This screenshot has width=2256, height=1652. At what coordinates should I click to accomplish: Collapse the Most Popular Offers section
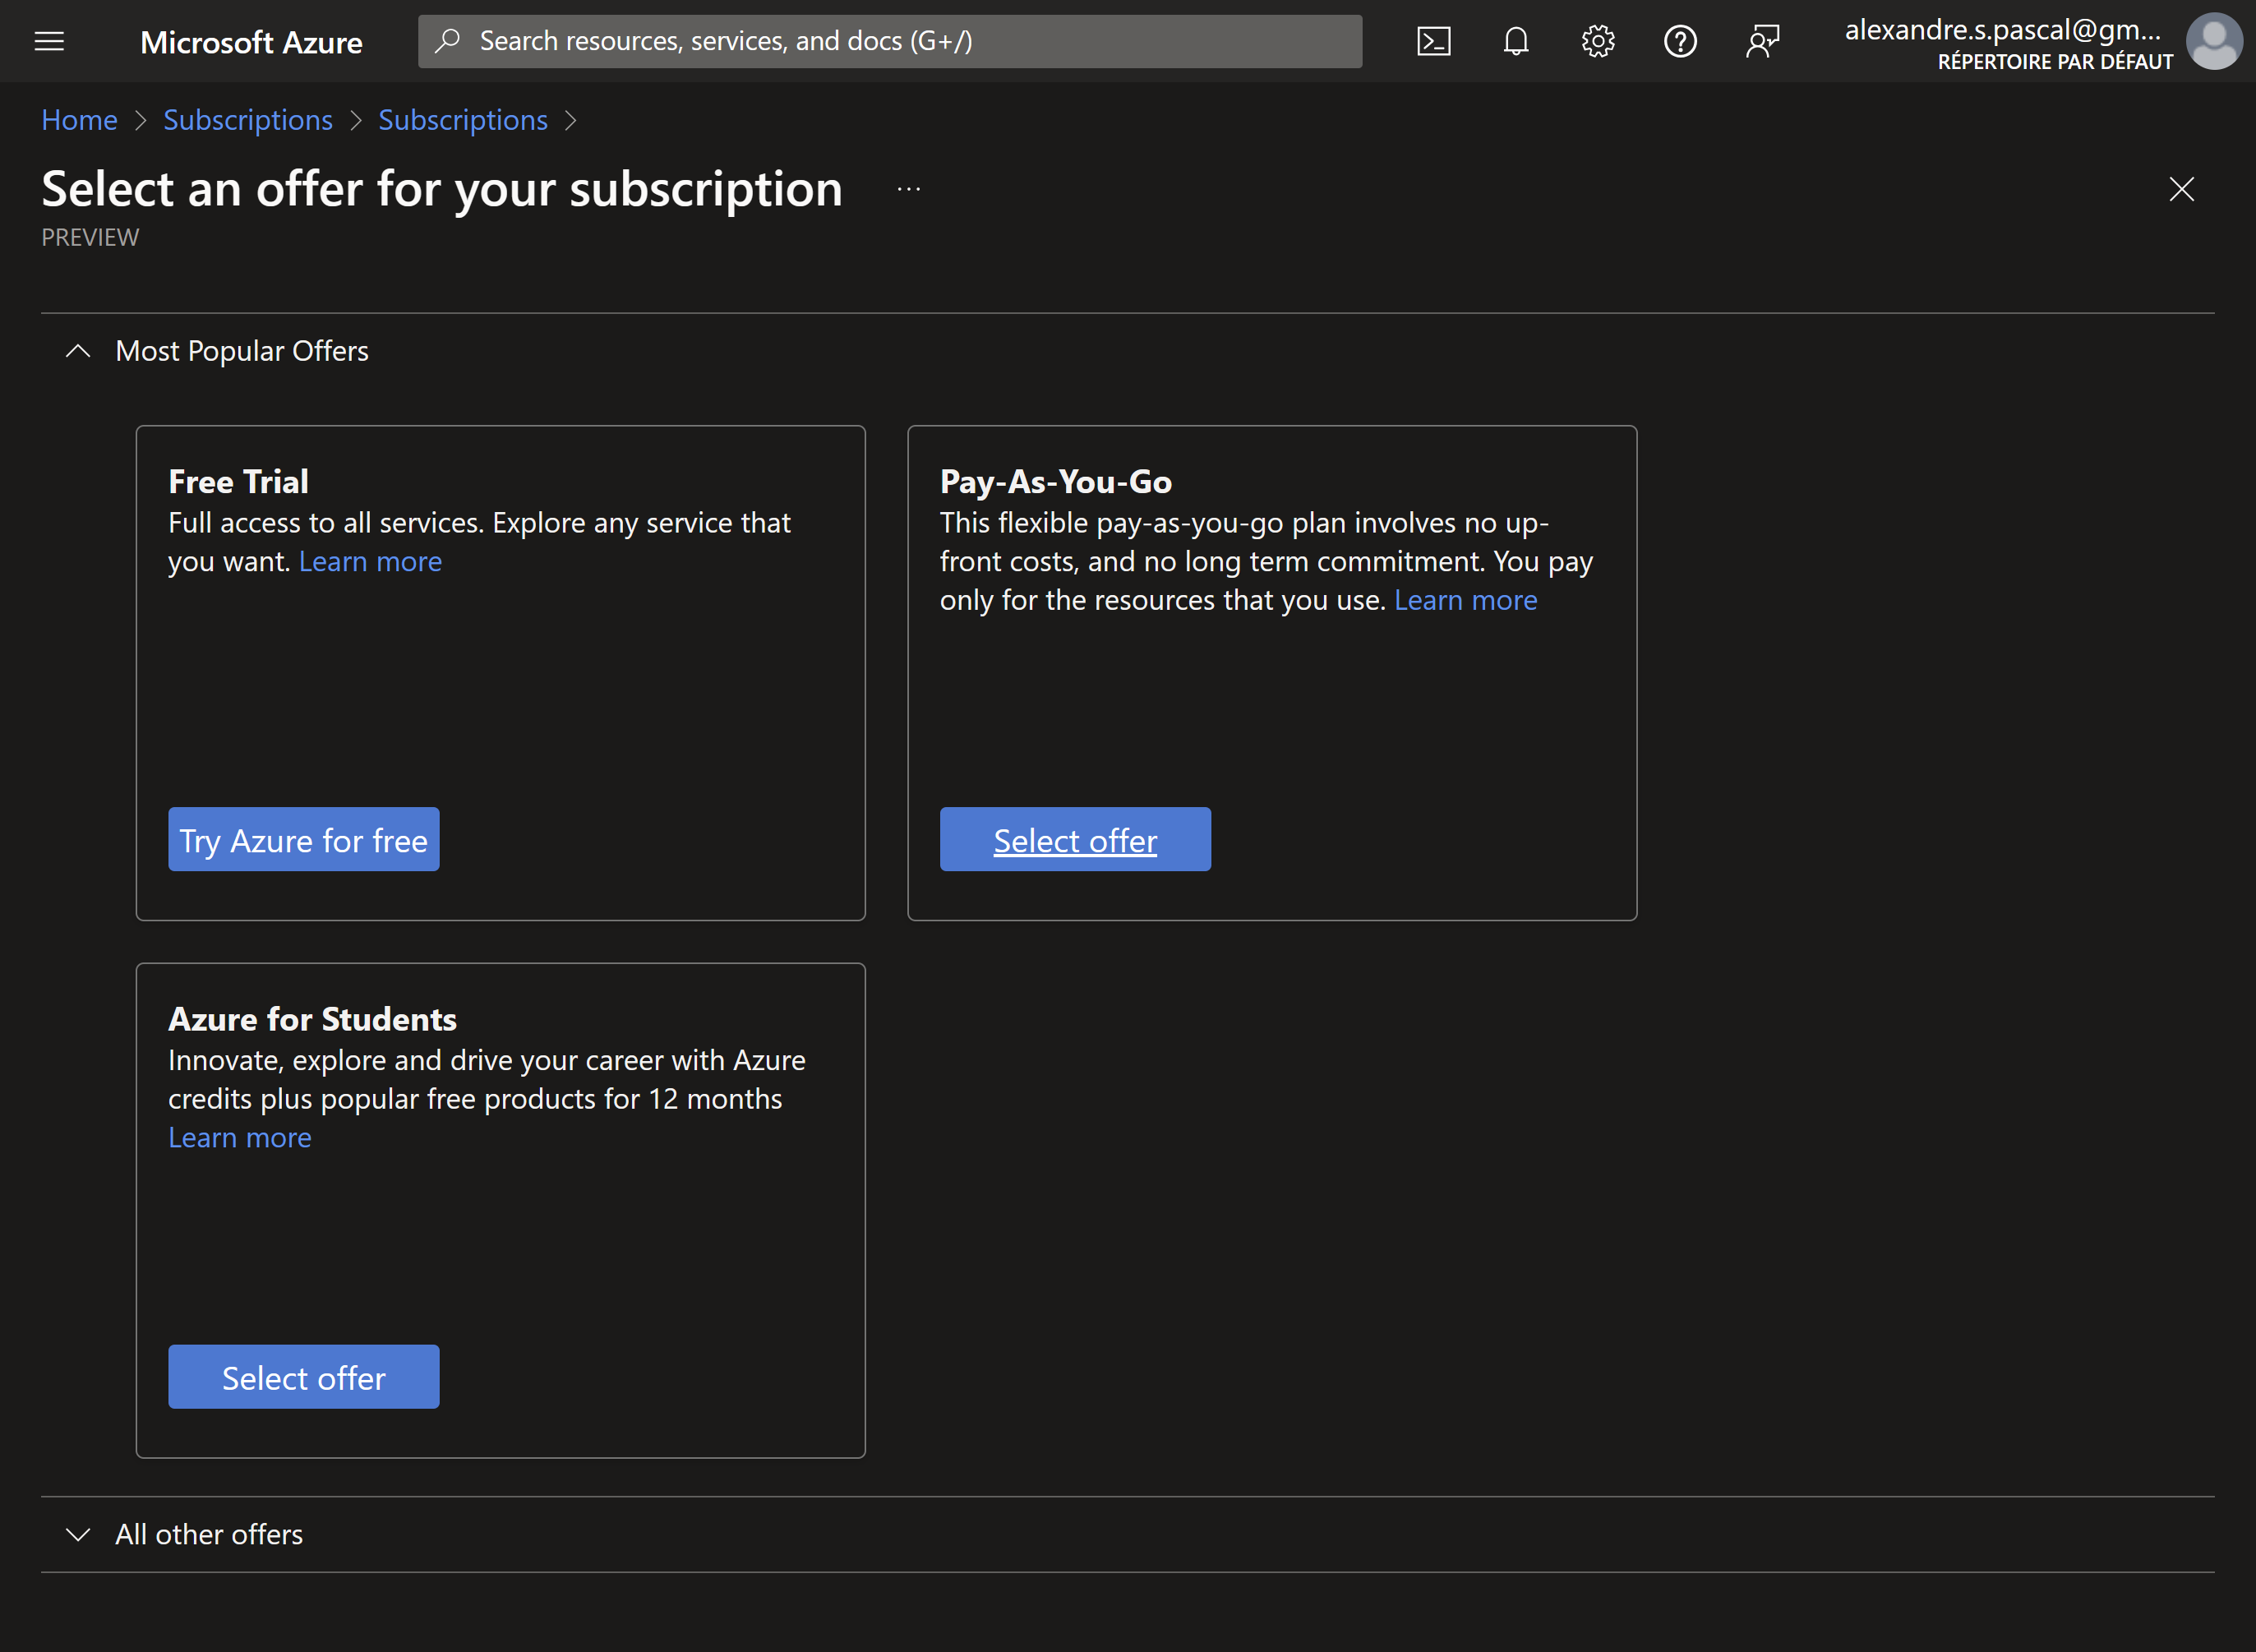pos(78,351)
